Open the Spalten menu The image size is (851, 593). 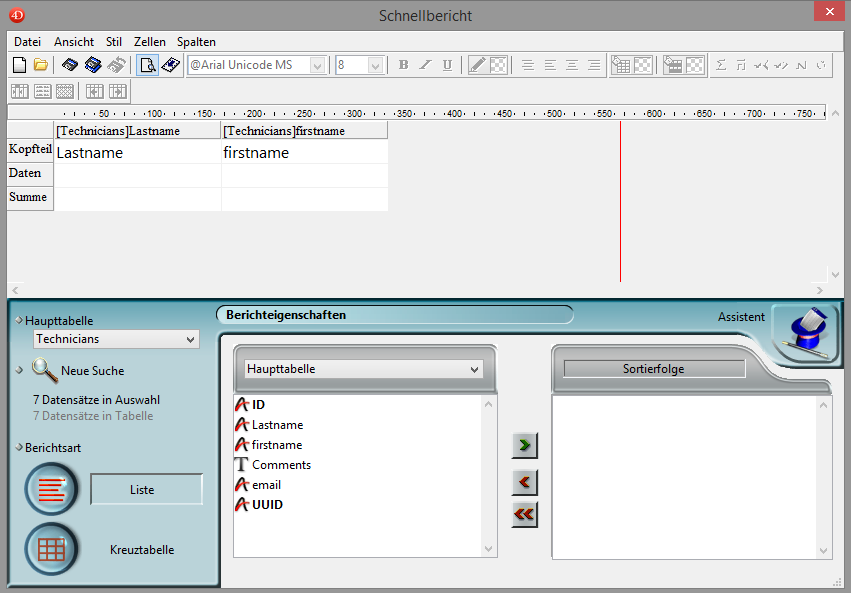[196, 42]
